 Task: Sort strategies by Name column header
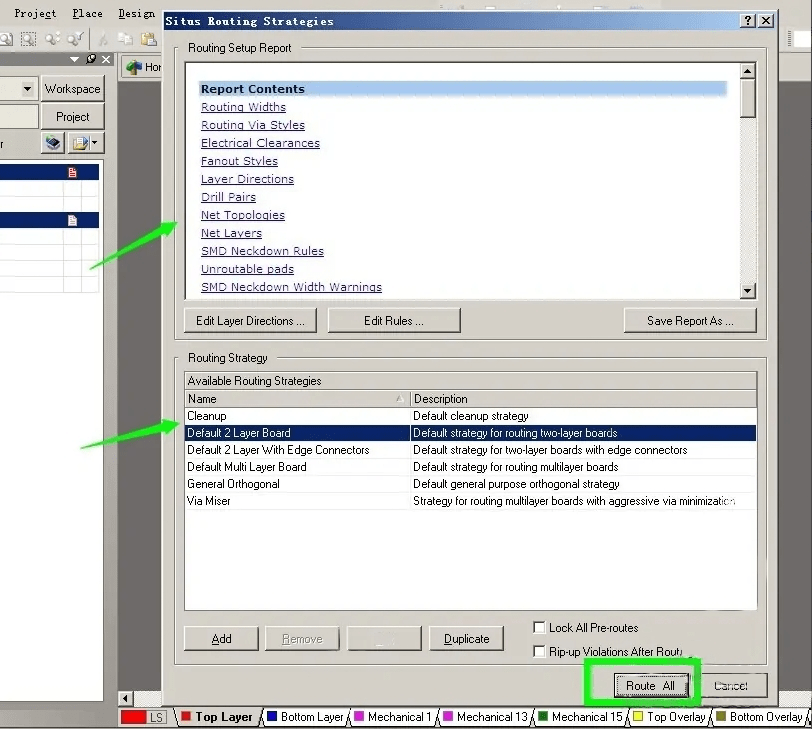click(297, 399)
